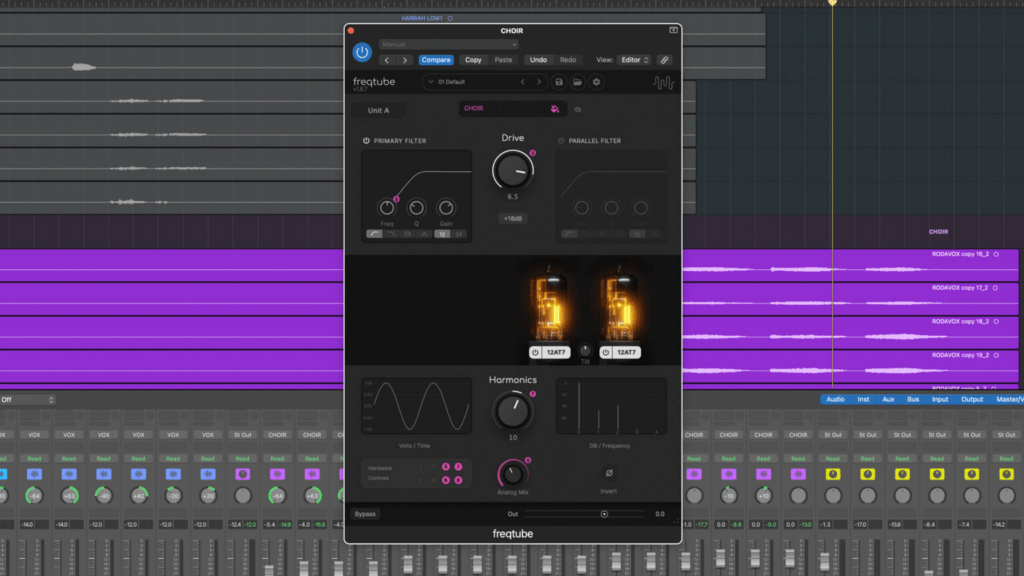Click the Compare button
Viewport: 1024px width, 576px height.
(x=436, y=60)
